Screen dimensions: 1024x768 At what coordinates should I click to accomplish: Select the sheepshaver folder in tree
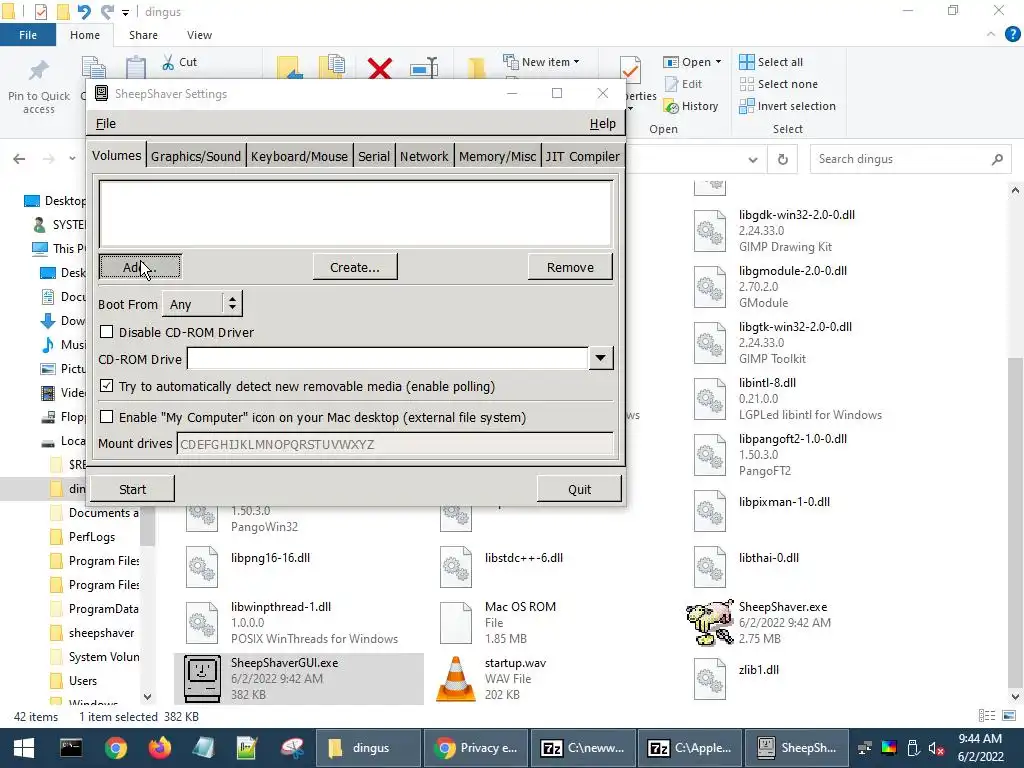tap(101, 633)
